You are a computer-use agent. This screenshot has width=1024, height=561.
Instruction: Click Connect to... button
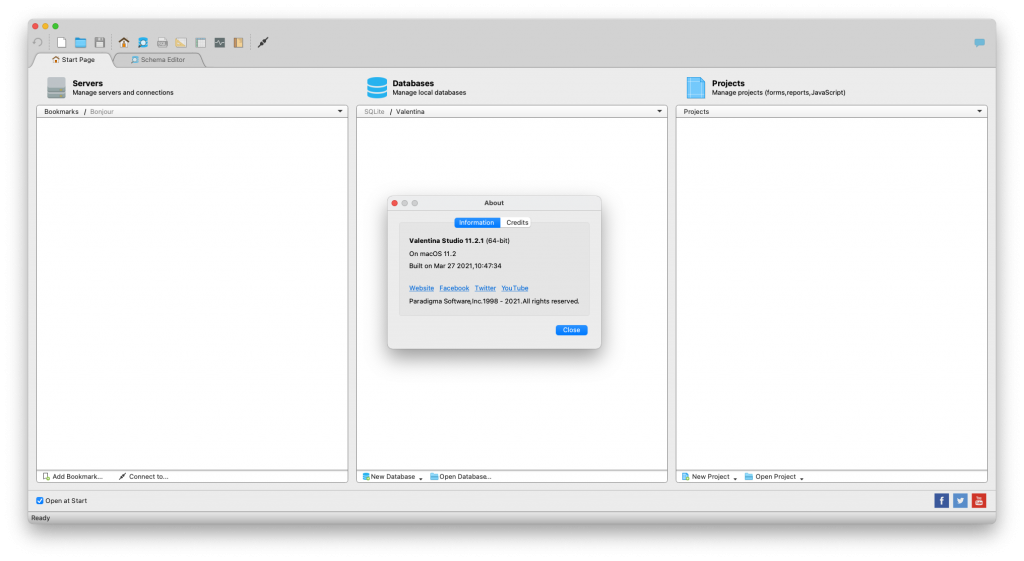coord(143,477)
